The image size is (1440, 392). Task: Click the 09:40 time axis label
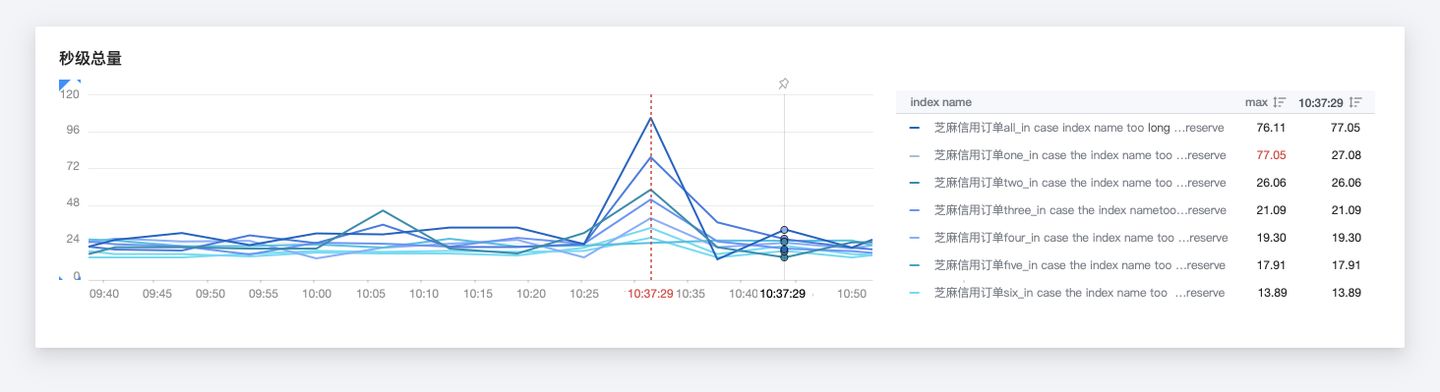point(104,294)
